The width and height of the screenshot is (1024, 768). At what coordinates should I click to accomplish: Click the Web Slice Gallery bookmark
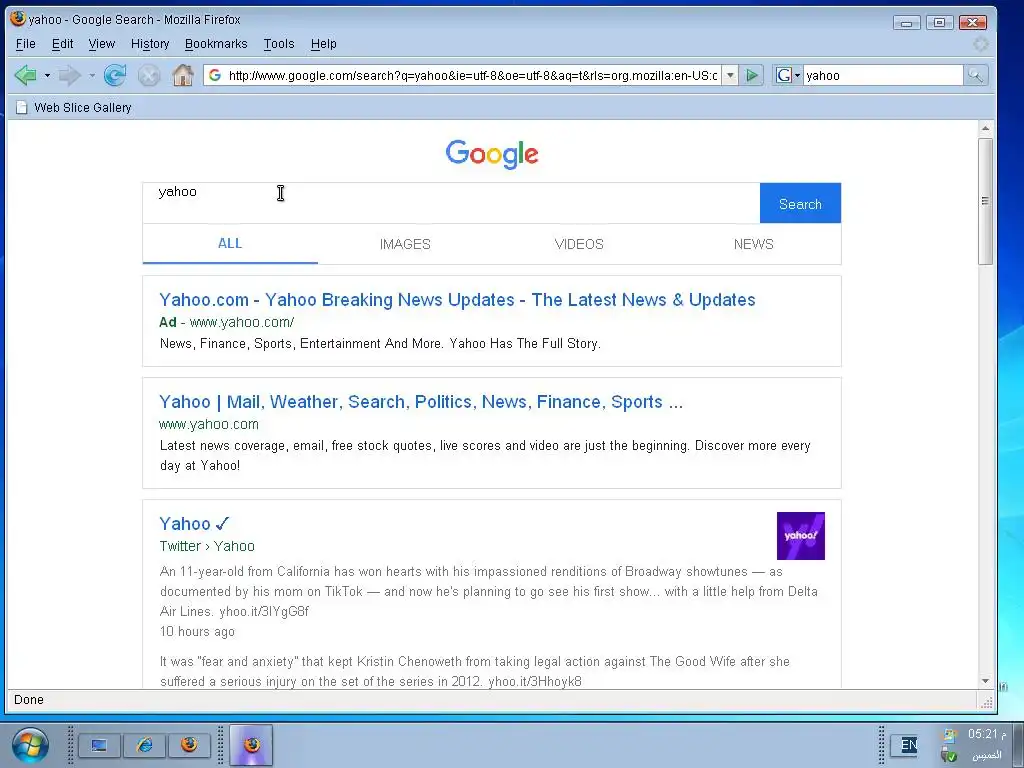(x=73, y=107)
